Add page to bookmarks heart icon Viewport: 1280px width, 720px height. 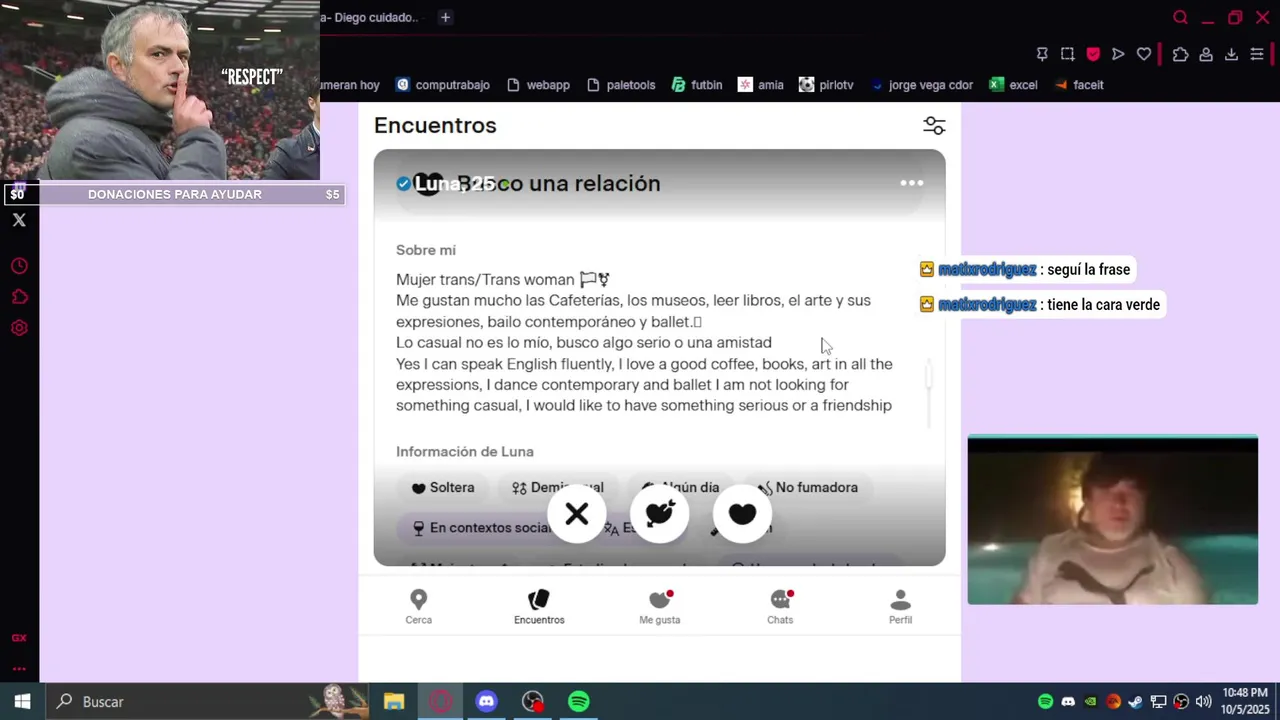(x=1144, y=54)
